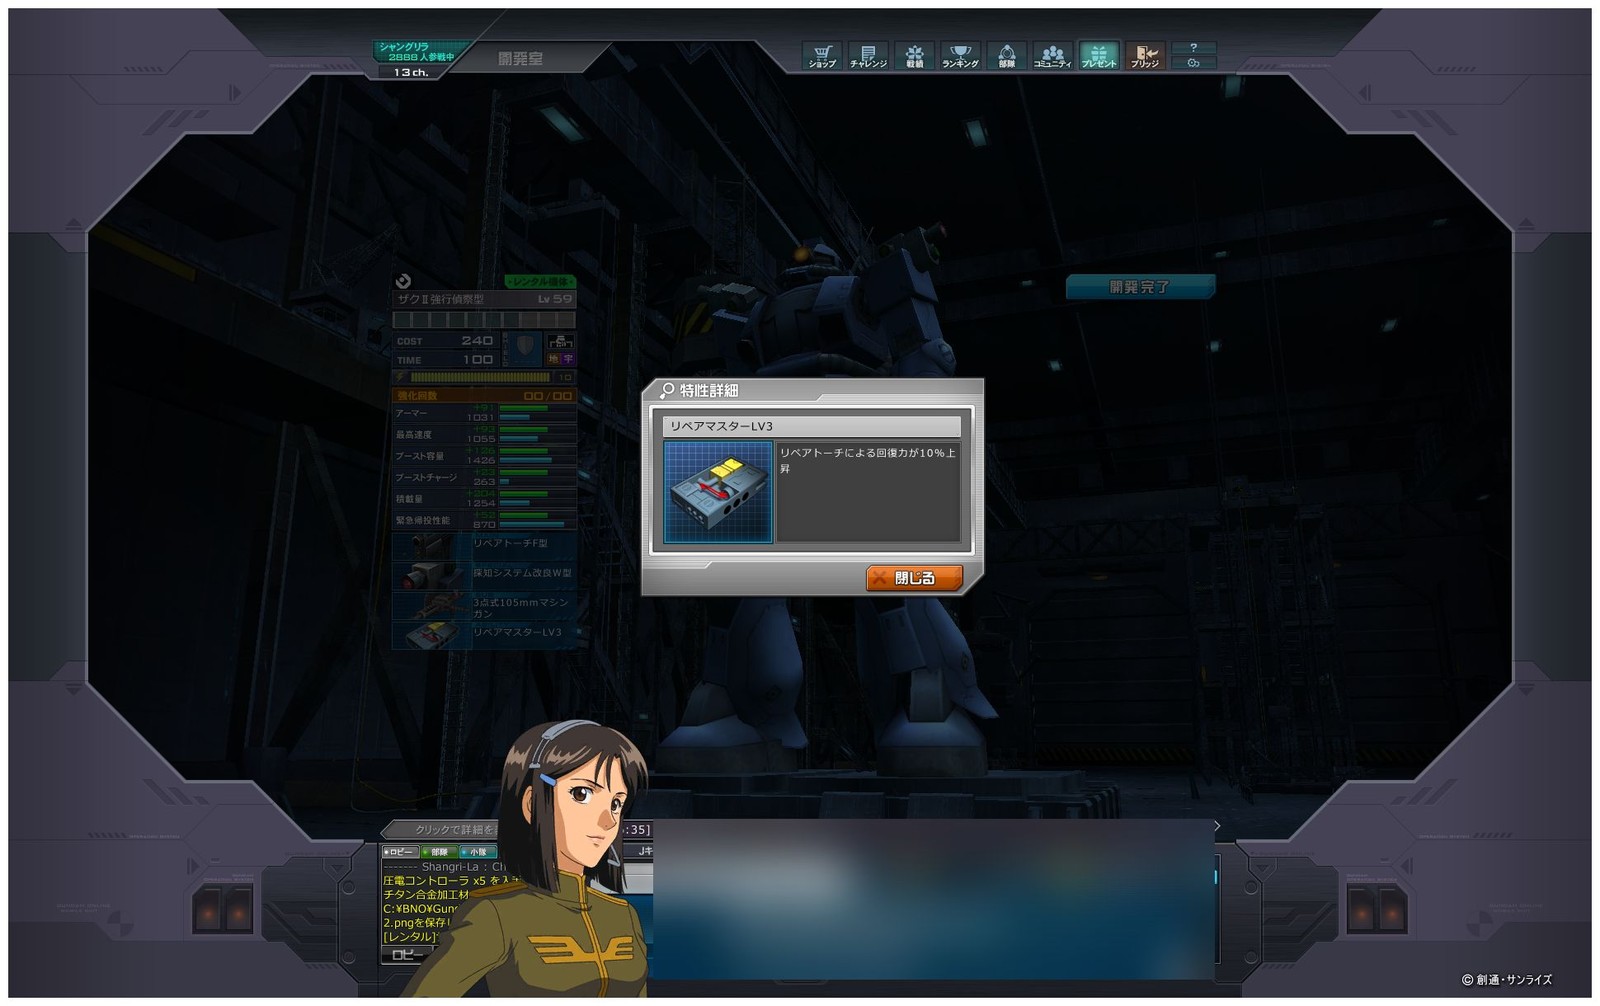1600x1006 pixels.
Task: Click the ザクII強行偵察型 unit name
Action: [x=441, y=299]
